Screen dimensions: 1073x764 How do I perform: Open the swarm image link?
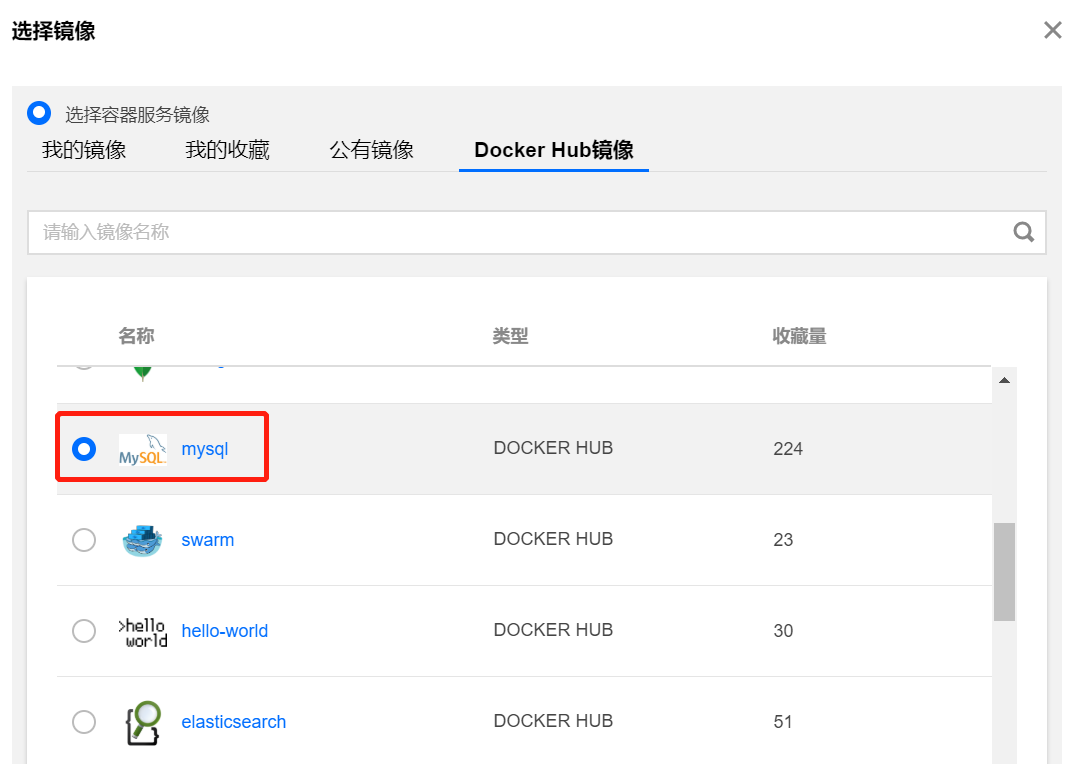pyautogui.click(x=207, y=540)
